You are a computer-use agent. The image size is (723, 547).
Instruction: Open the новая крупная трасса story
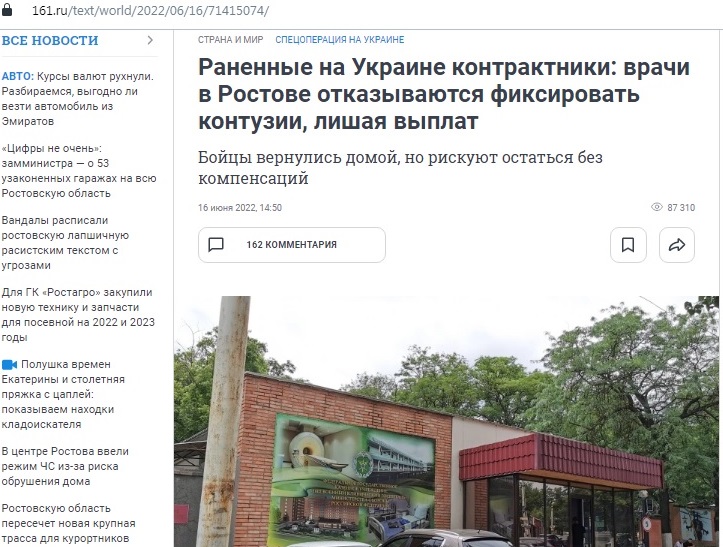pyautogui.click(x=68, y=523)
